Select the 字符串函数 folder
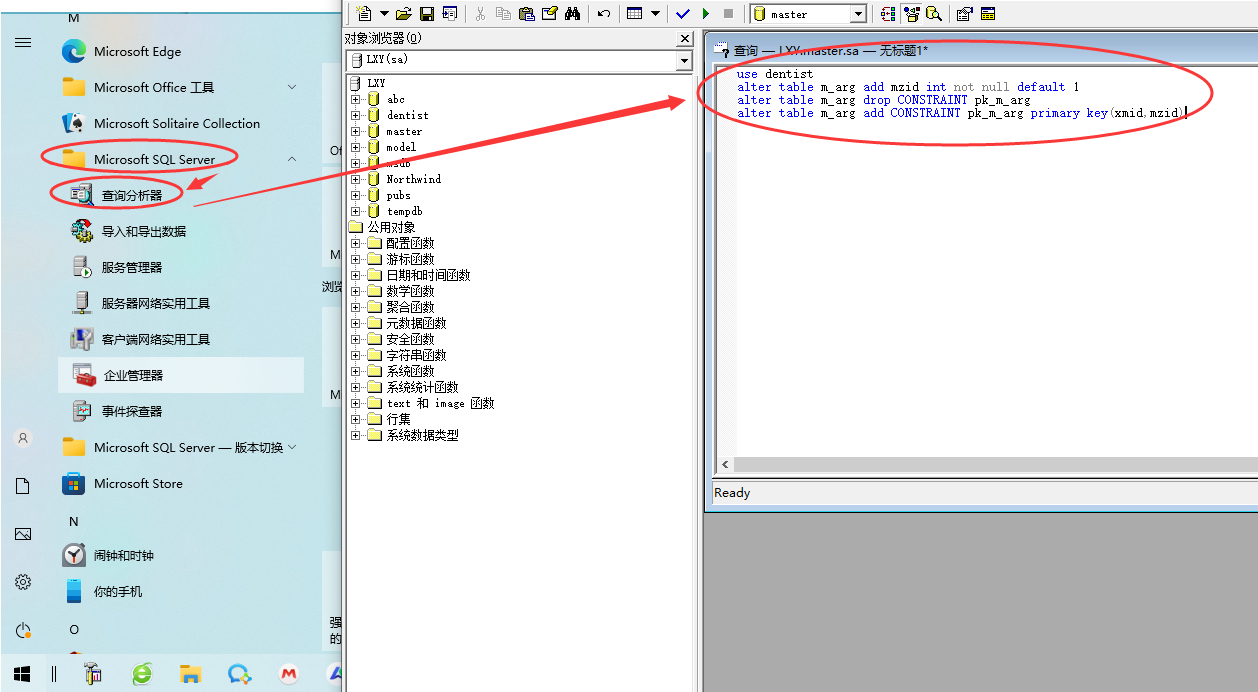This screenshot has height=692, width=1258. coord(416,355)
